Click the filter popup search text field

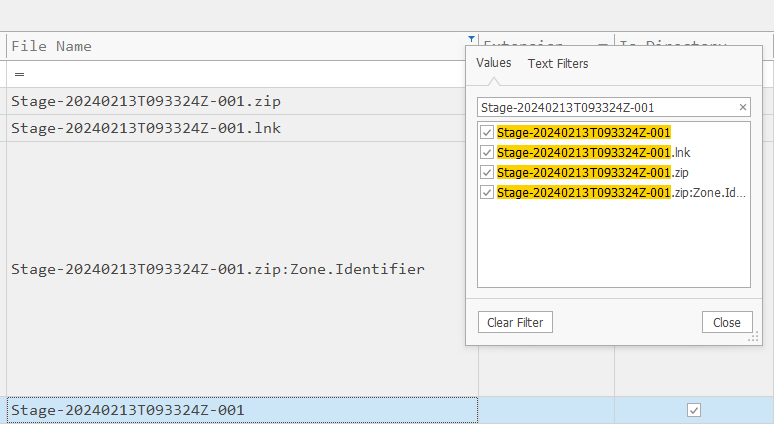point(605,107)
